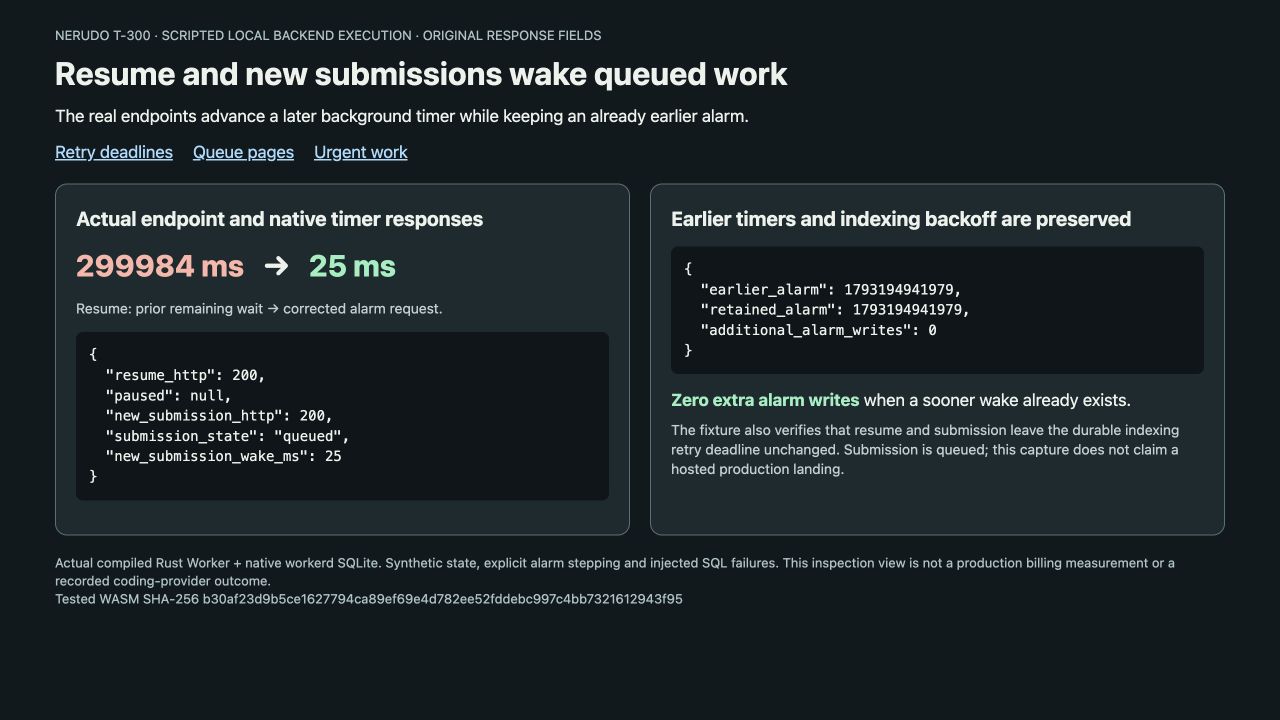The width and height of the screenshot is (1280, 720).
Task: Go to the Queue pages link
Action: pyautogui.click(x=243, y=152)
